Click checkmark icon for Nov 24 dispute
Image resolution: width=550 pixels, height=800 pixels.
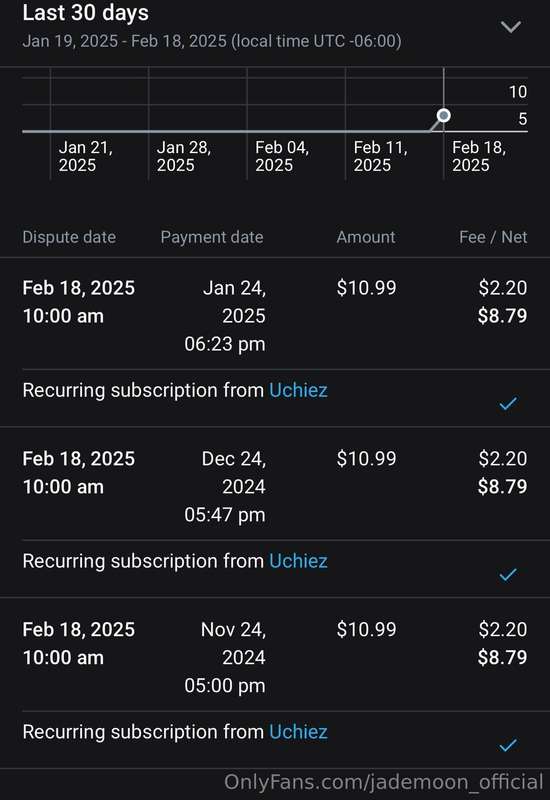pyautogui.click(x=508, y=745)
